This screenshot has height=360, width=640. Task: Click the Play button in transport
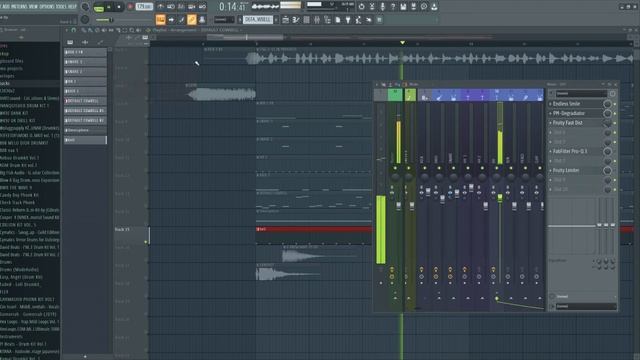pos(109,7)
